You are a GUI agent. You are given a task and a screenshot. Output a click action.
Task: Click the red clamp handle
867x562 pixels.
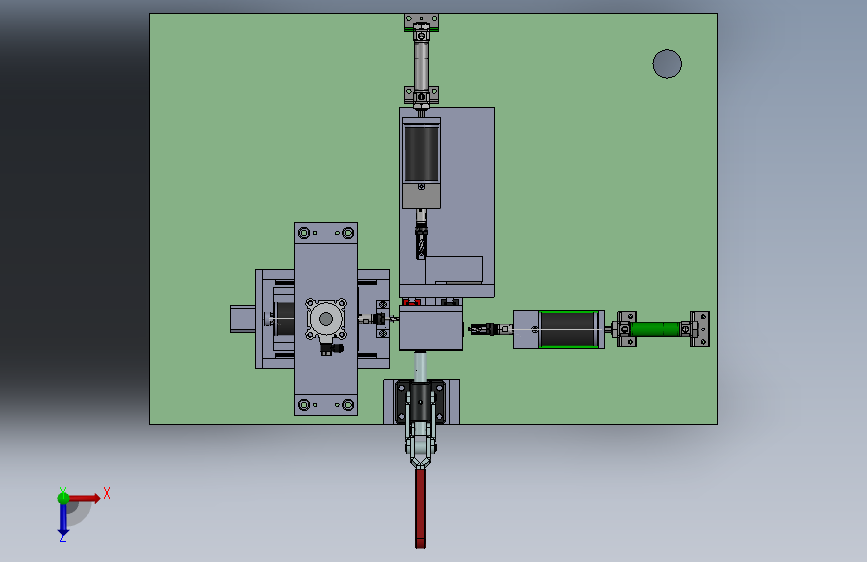420,508
